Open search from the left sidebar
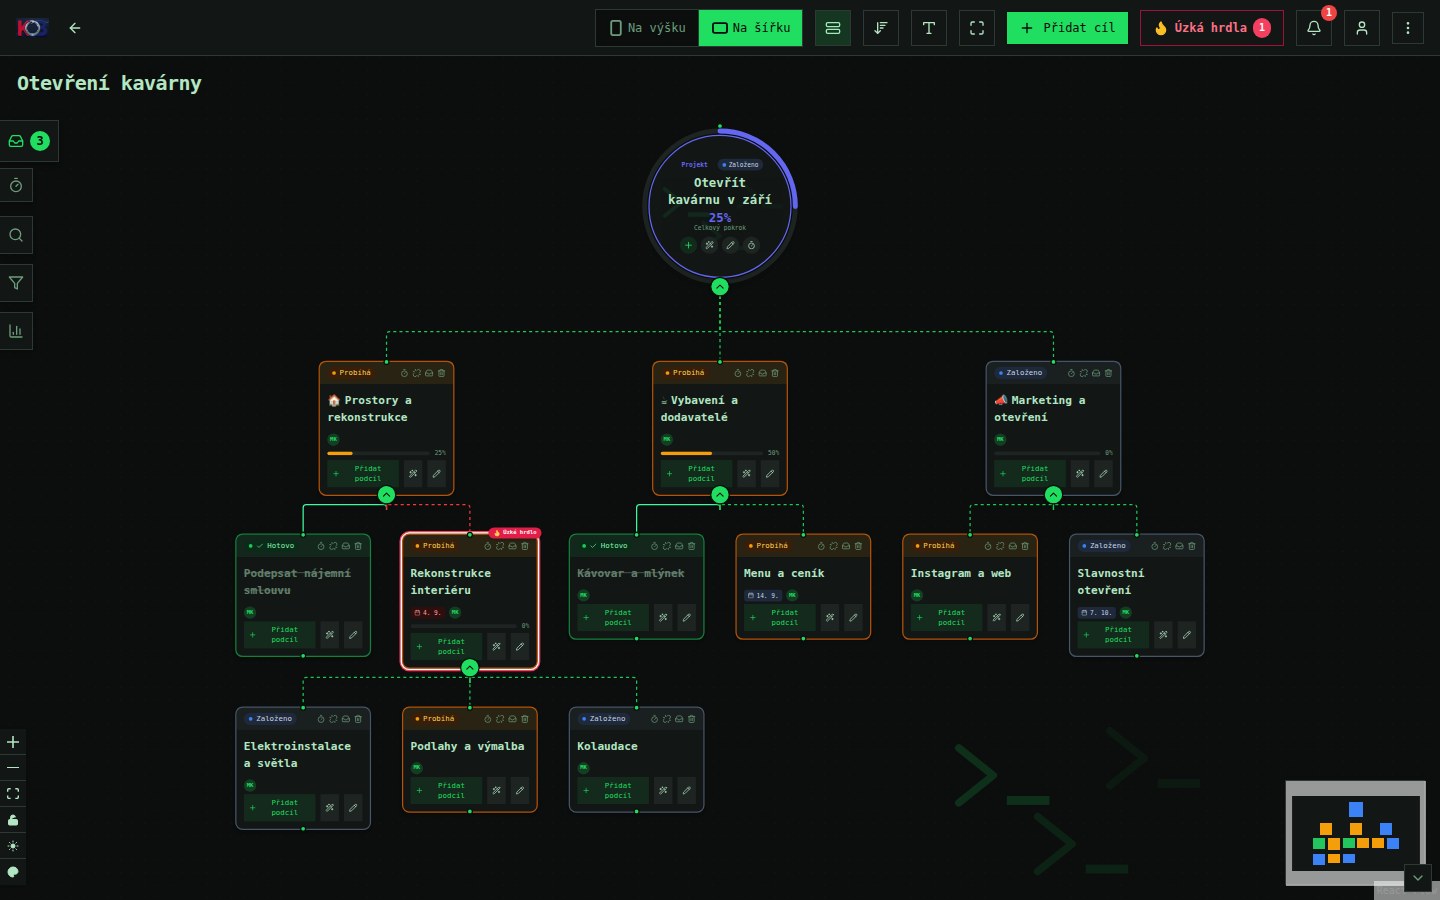The height and width of the screenshot is (900, 1440). [16, 235]
